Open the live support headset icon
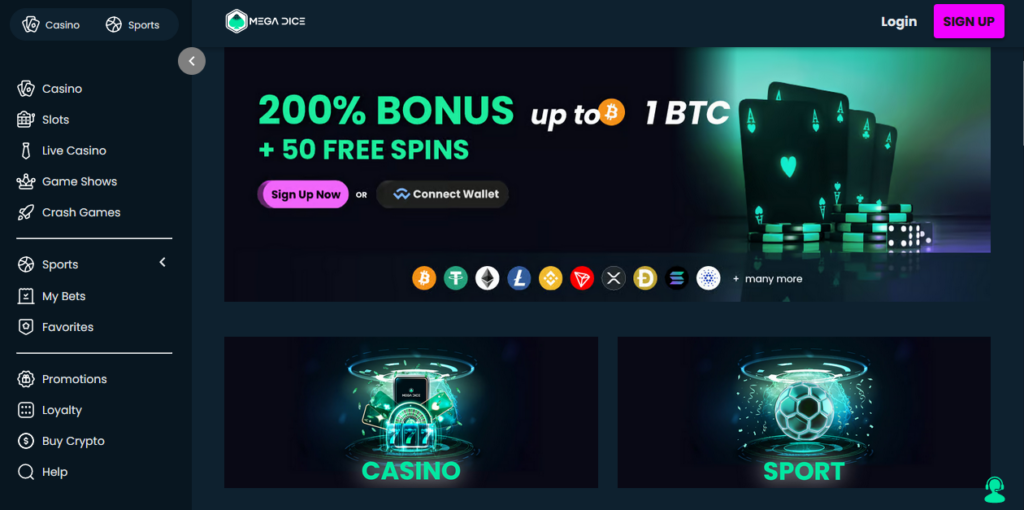Viewport: 1024px width, 510px height. point(994,489)
